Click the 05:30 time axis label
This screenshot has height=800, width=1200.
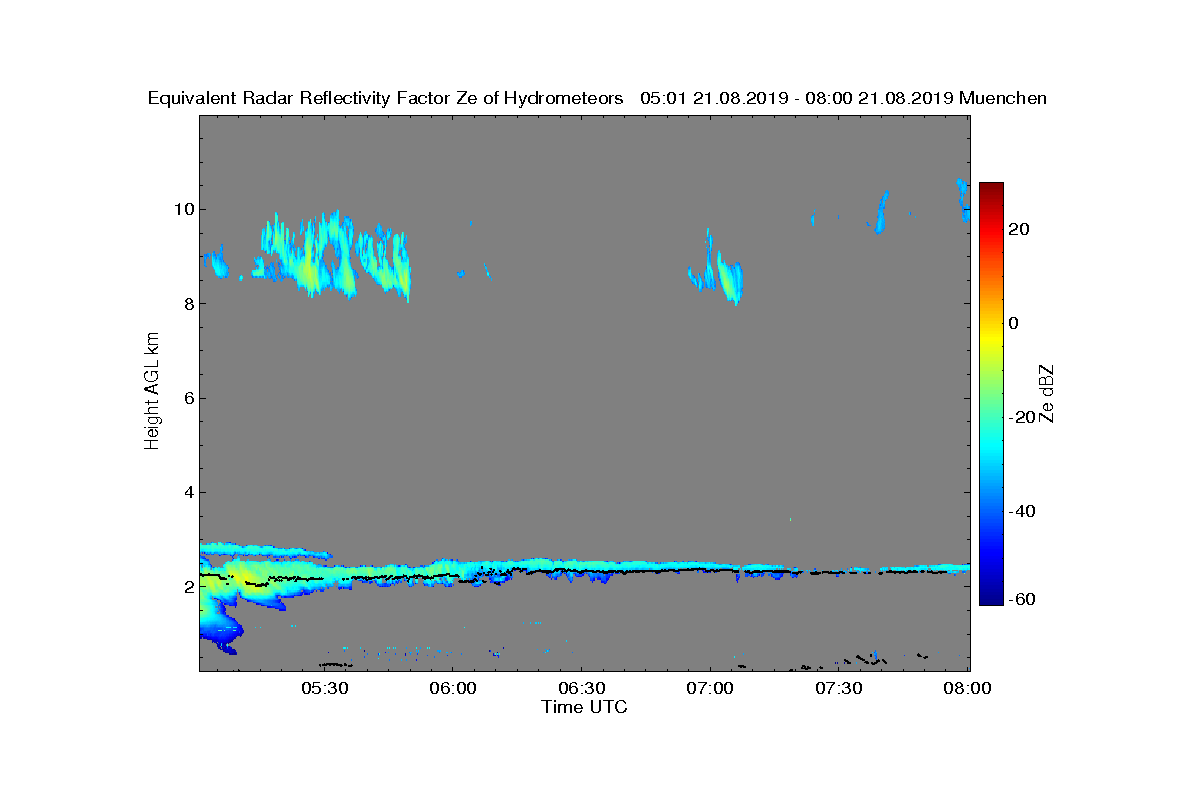324,689
